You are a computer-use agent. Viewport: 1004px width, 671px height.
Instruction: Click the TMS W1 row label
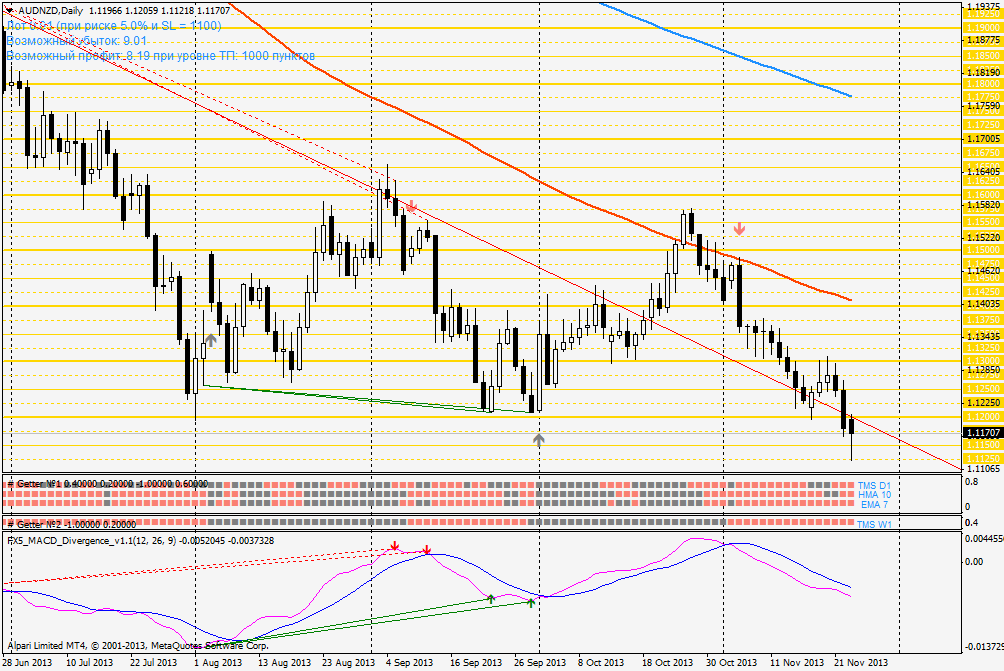tap(874, 524)
